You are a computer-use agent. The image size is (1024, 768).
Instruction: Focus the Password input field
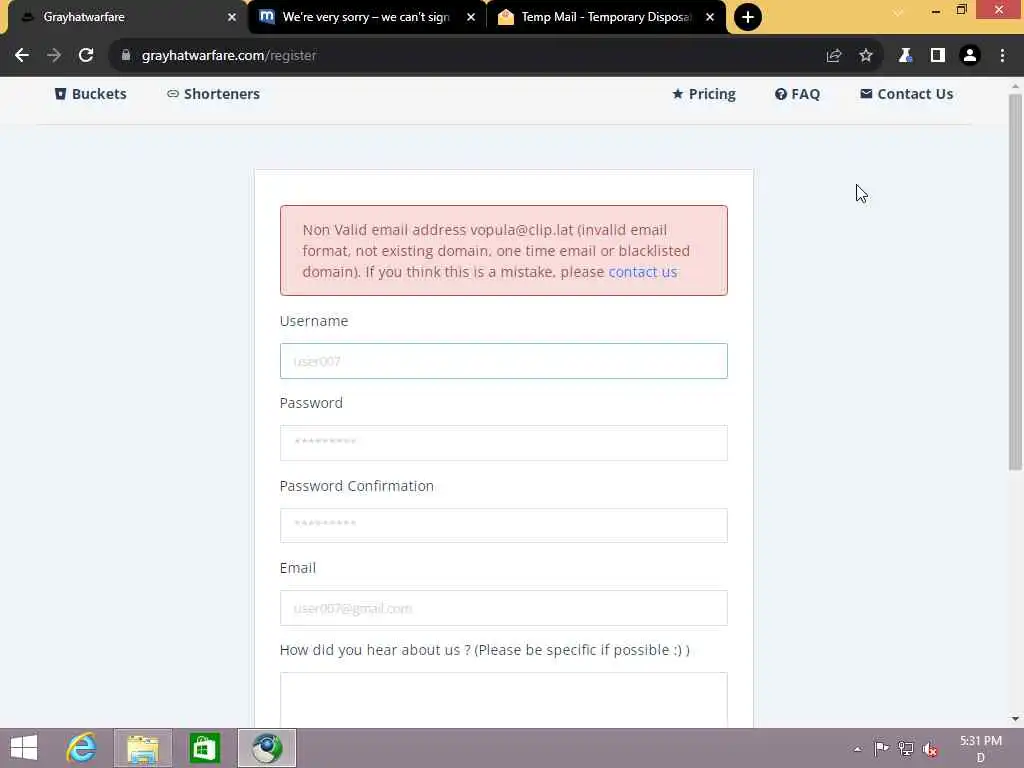click(504, 443)
